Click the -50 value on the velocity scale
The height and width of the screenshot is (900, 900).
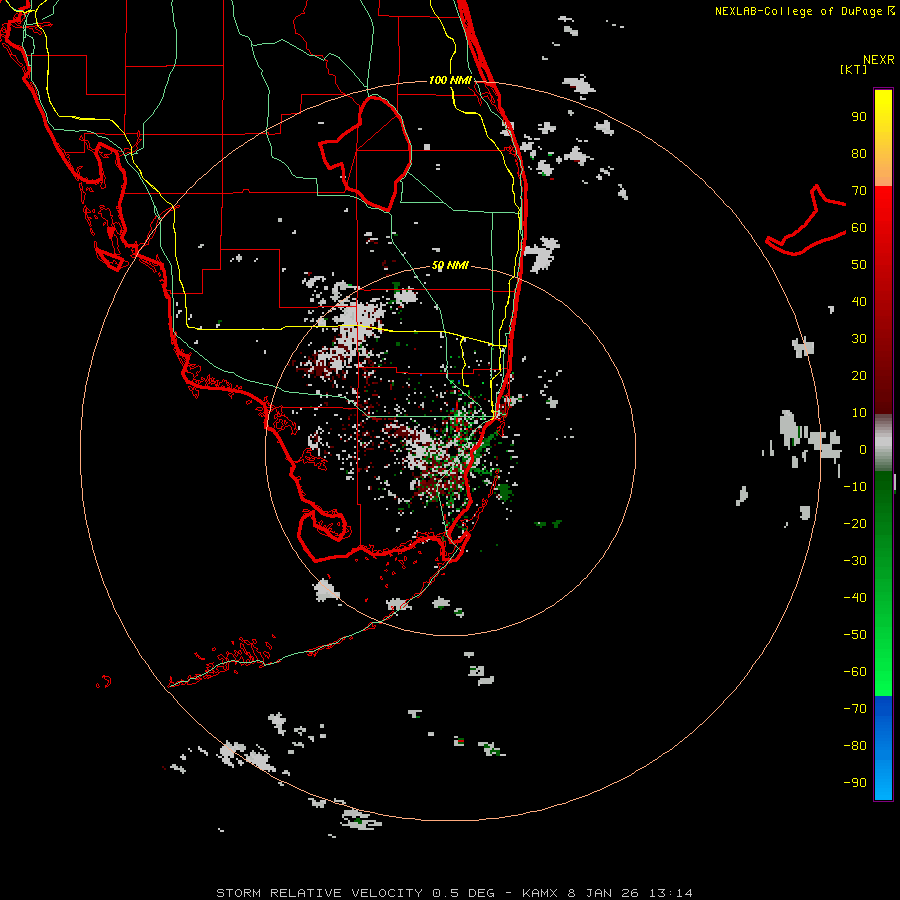point(855,635)
